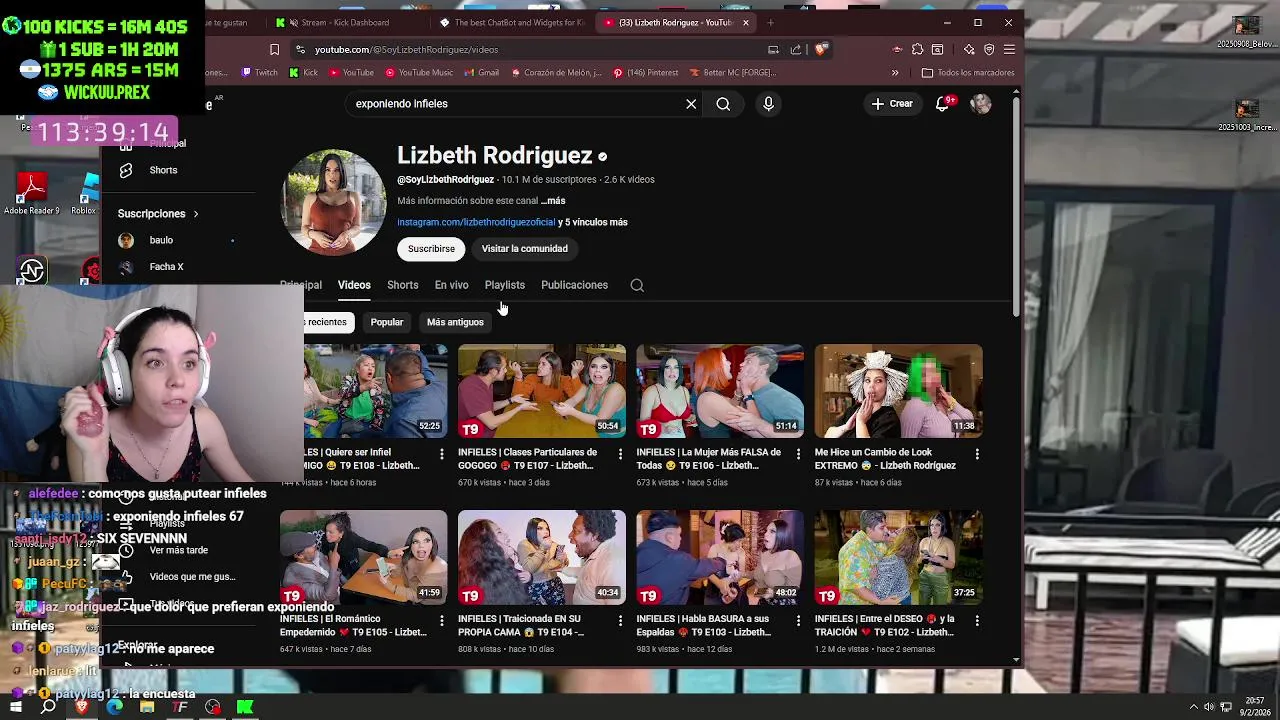Open the browser extensions puzzle icon

coord(917,49)
